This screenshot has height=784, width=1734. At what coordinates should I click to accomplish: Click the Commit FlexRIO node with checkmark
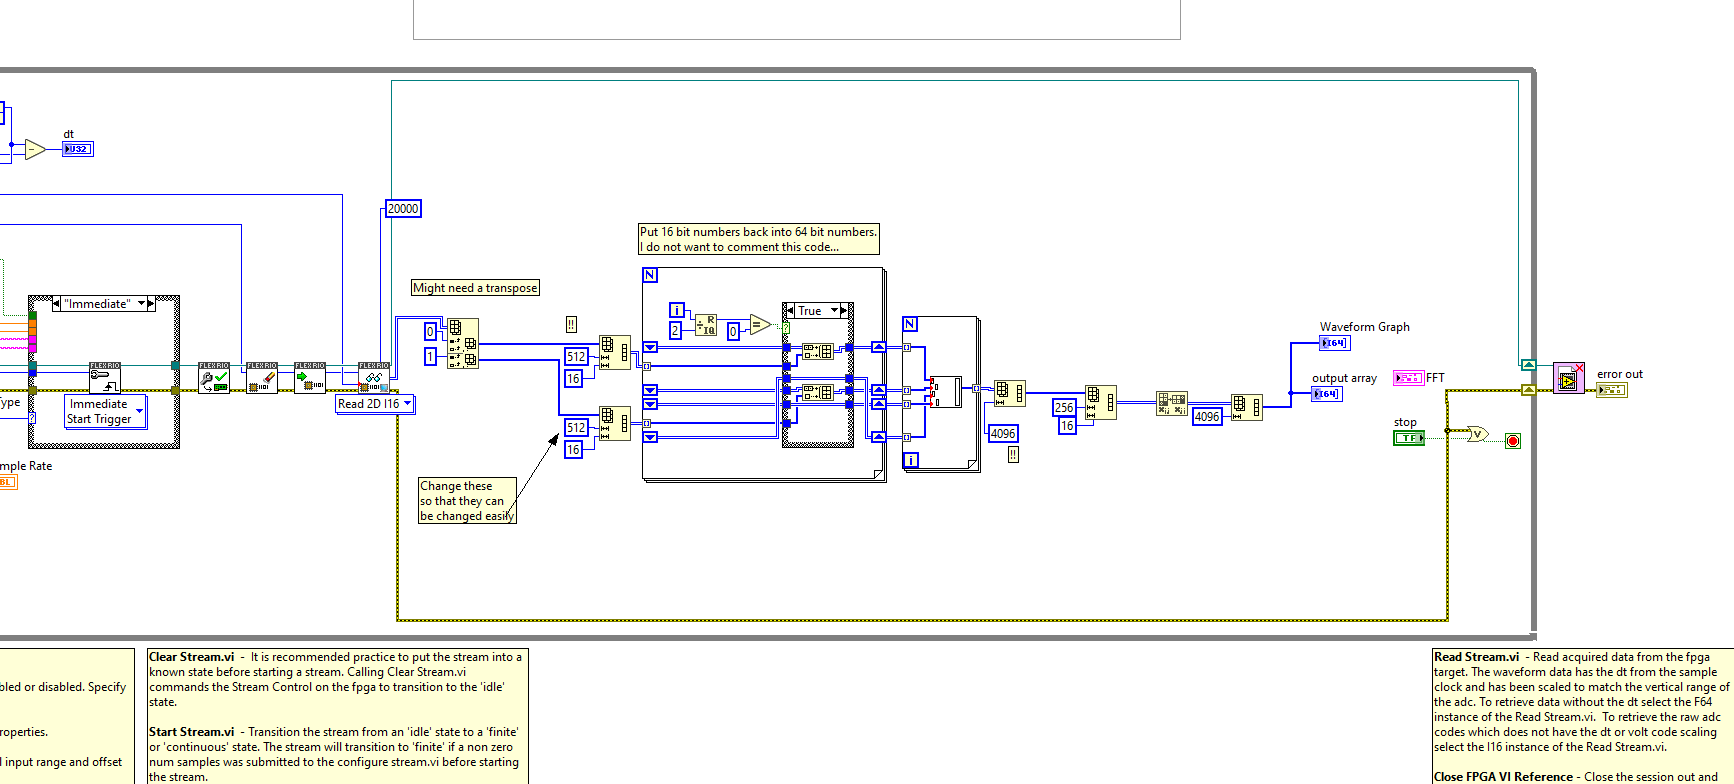click(214, 378)
